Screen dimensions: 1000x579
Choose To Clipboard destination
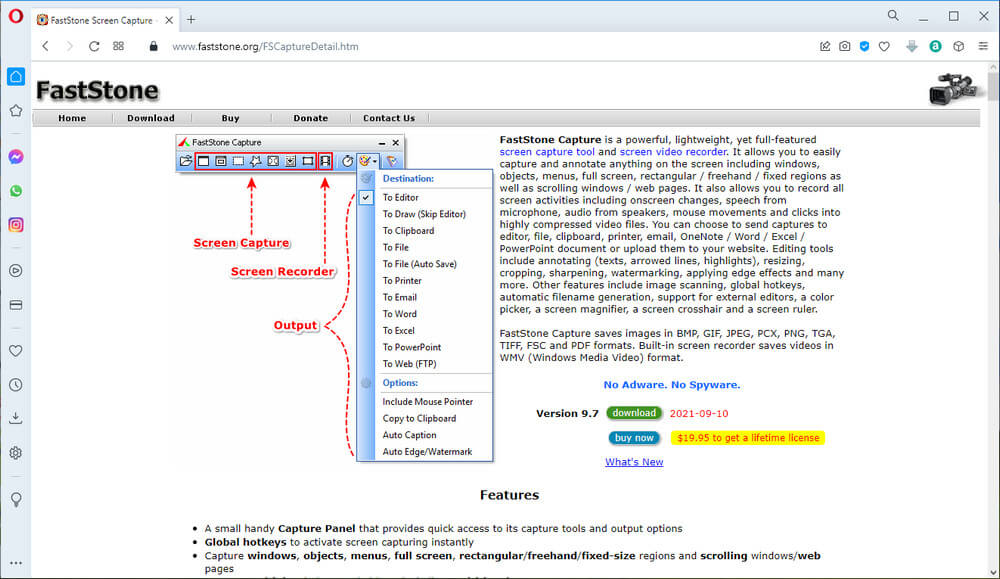click(408, 231)
